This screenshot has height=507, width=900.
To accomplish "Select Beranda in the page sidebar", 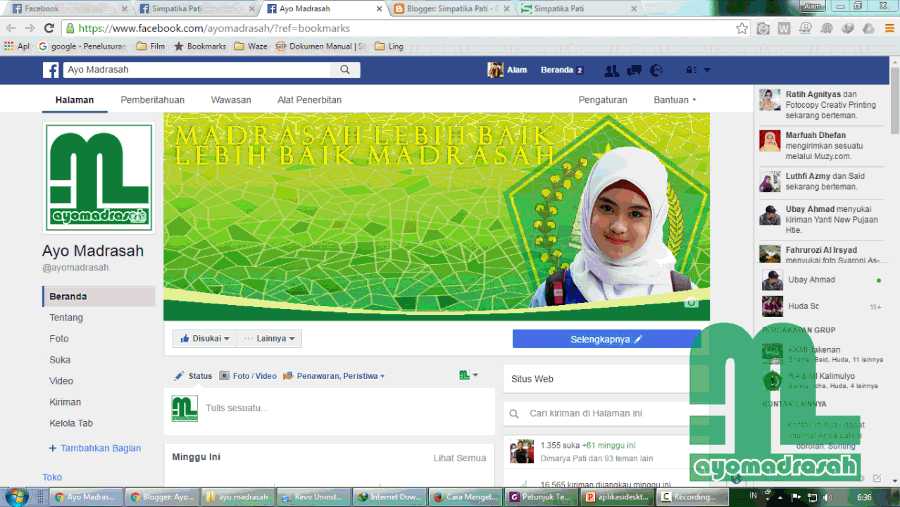I will tap(99, 296).
